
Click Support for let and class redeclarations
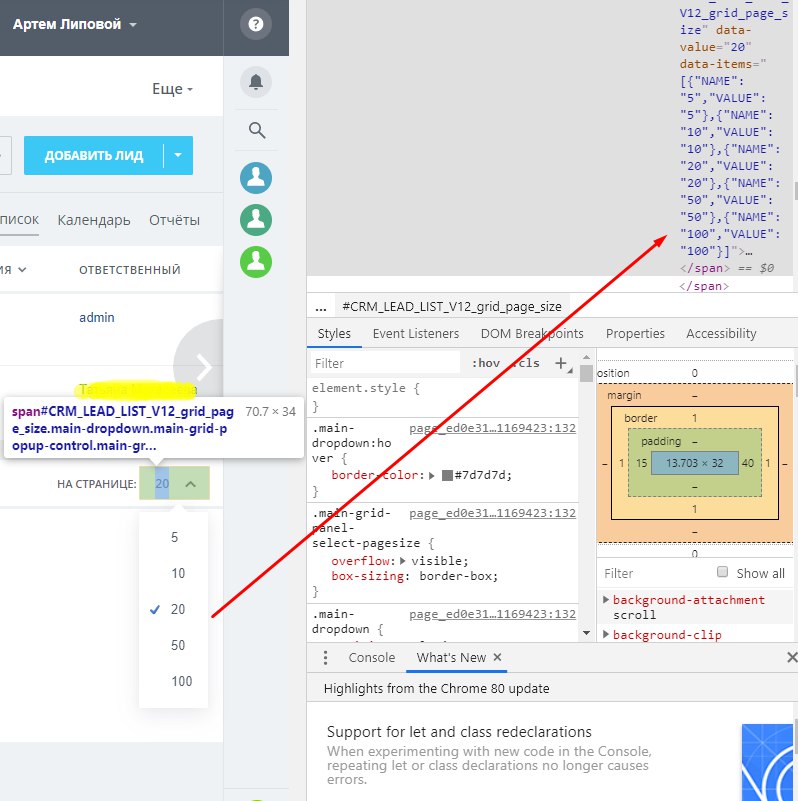(459, 732)
